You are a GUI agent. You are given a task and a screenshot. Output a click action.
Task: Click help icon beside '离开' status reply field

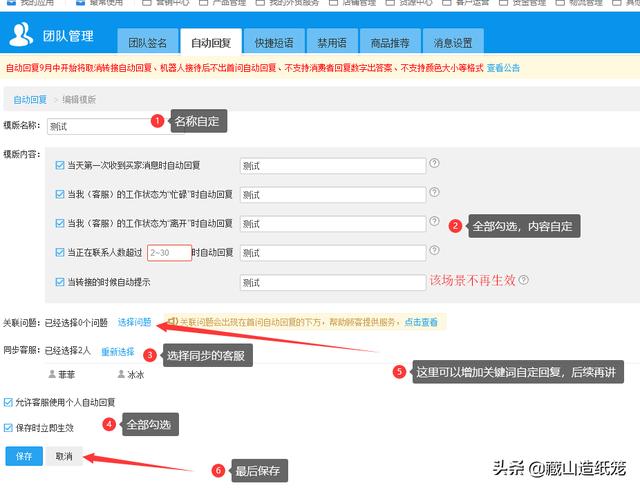click(434, 221)
